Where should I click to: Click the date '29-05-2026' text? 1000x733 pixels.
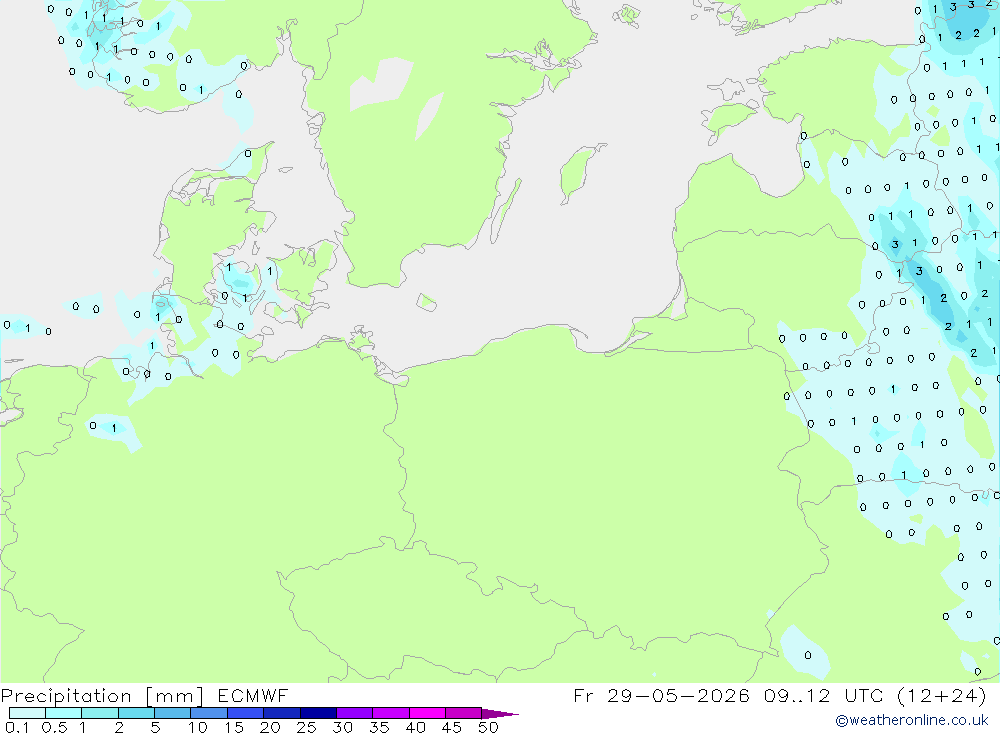[678, 695]
